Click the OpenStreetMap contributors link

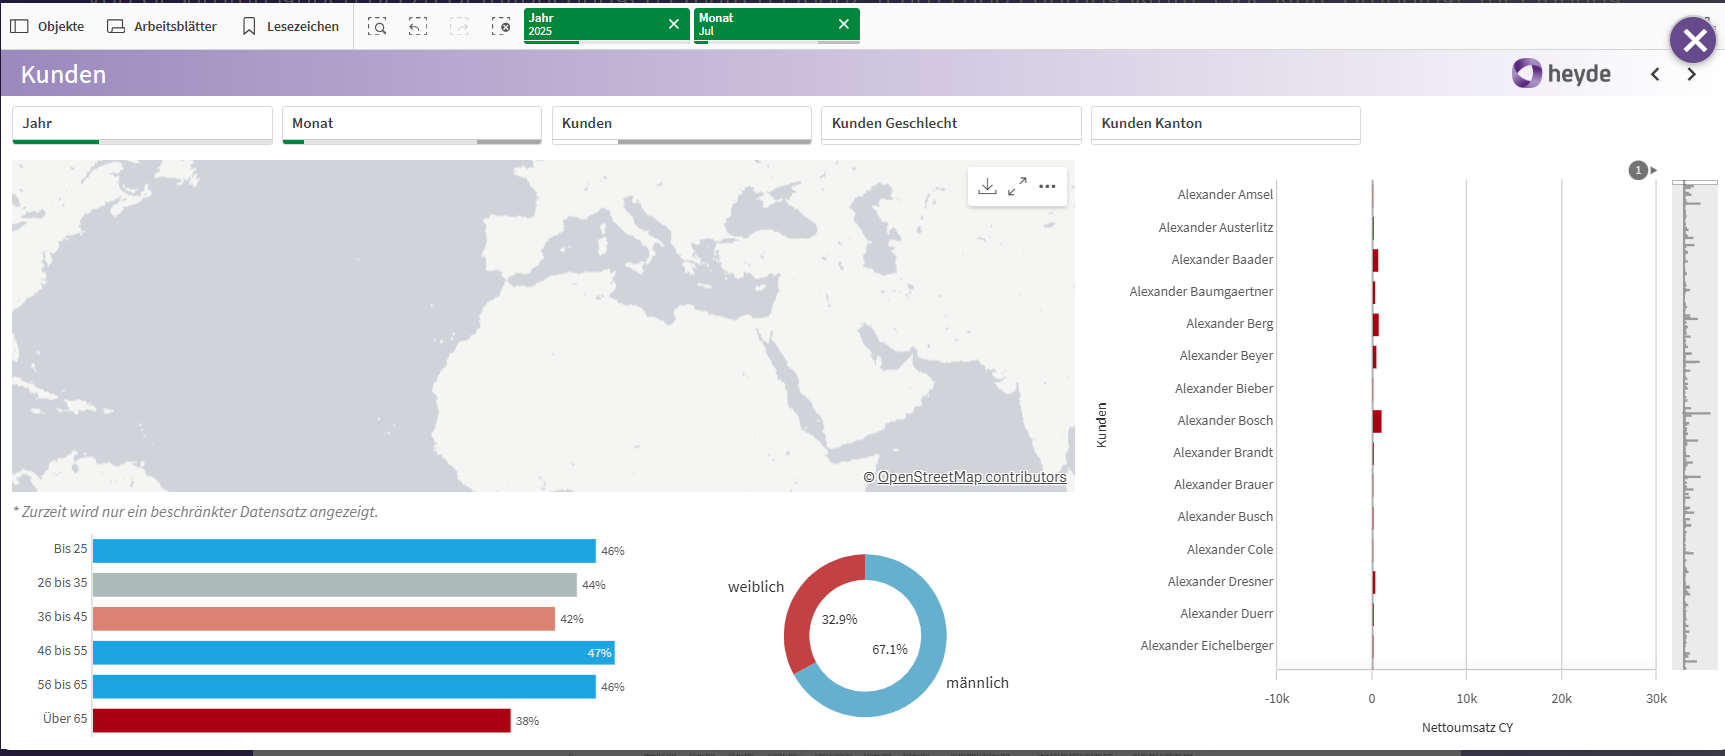click(x=971, y=478)
